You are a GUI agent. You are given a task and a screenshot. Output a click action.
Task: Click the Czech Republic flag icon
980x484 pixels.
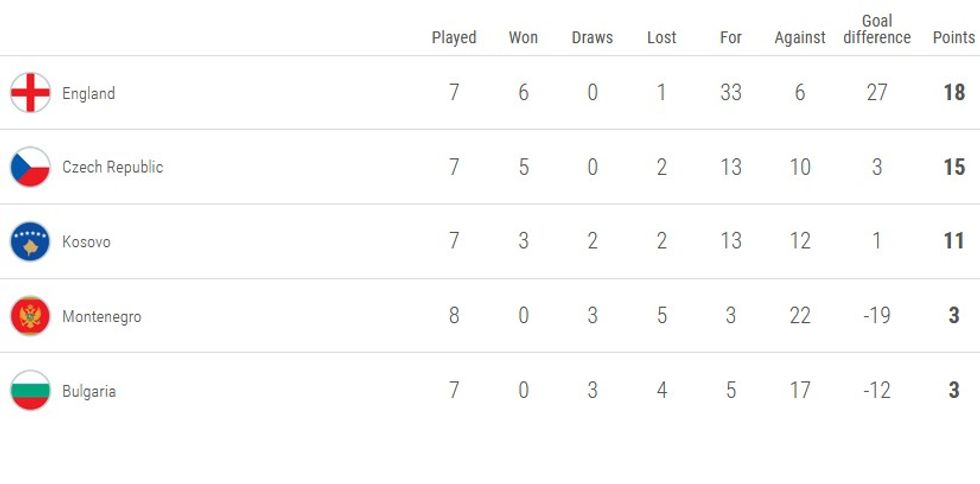coord(30,167)
